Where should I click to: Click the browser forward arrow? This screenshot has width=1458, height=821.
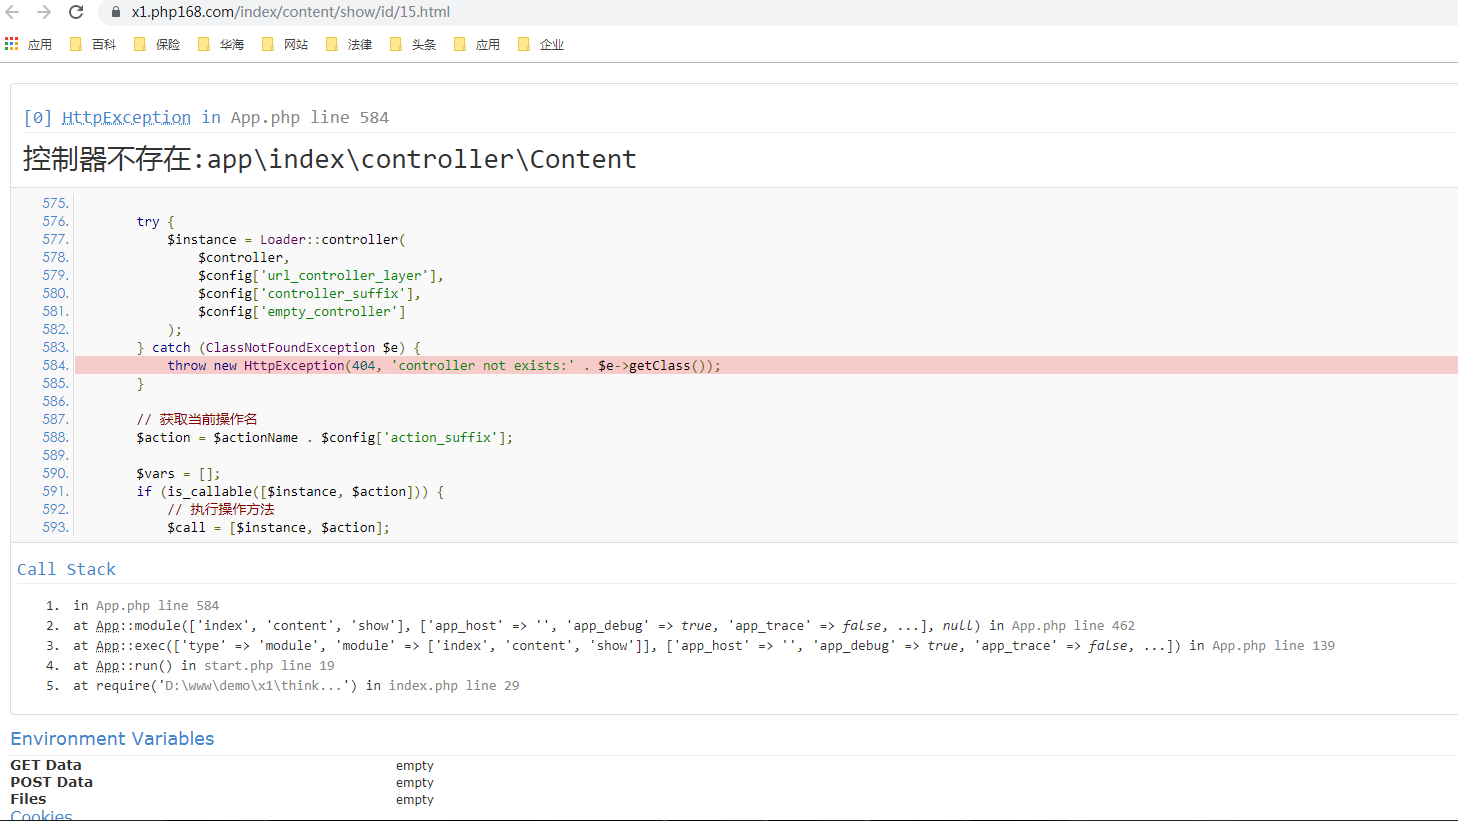pyautogui.click(x=44, y=12)
